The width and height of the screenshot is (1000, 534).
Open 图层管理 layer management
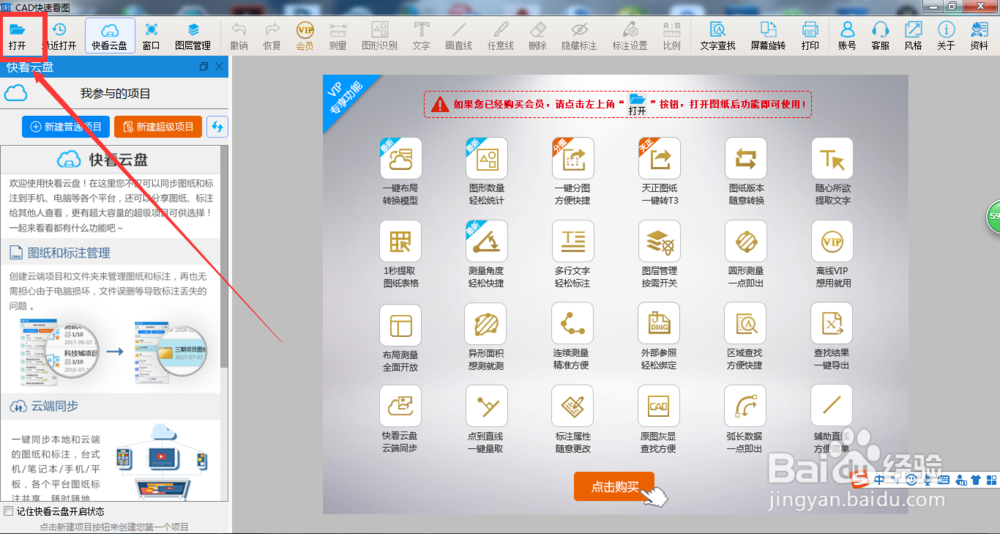click(x=193, y=36)
